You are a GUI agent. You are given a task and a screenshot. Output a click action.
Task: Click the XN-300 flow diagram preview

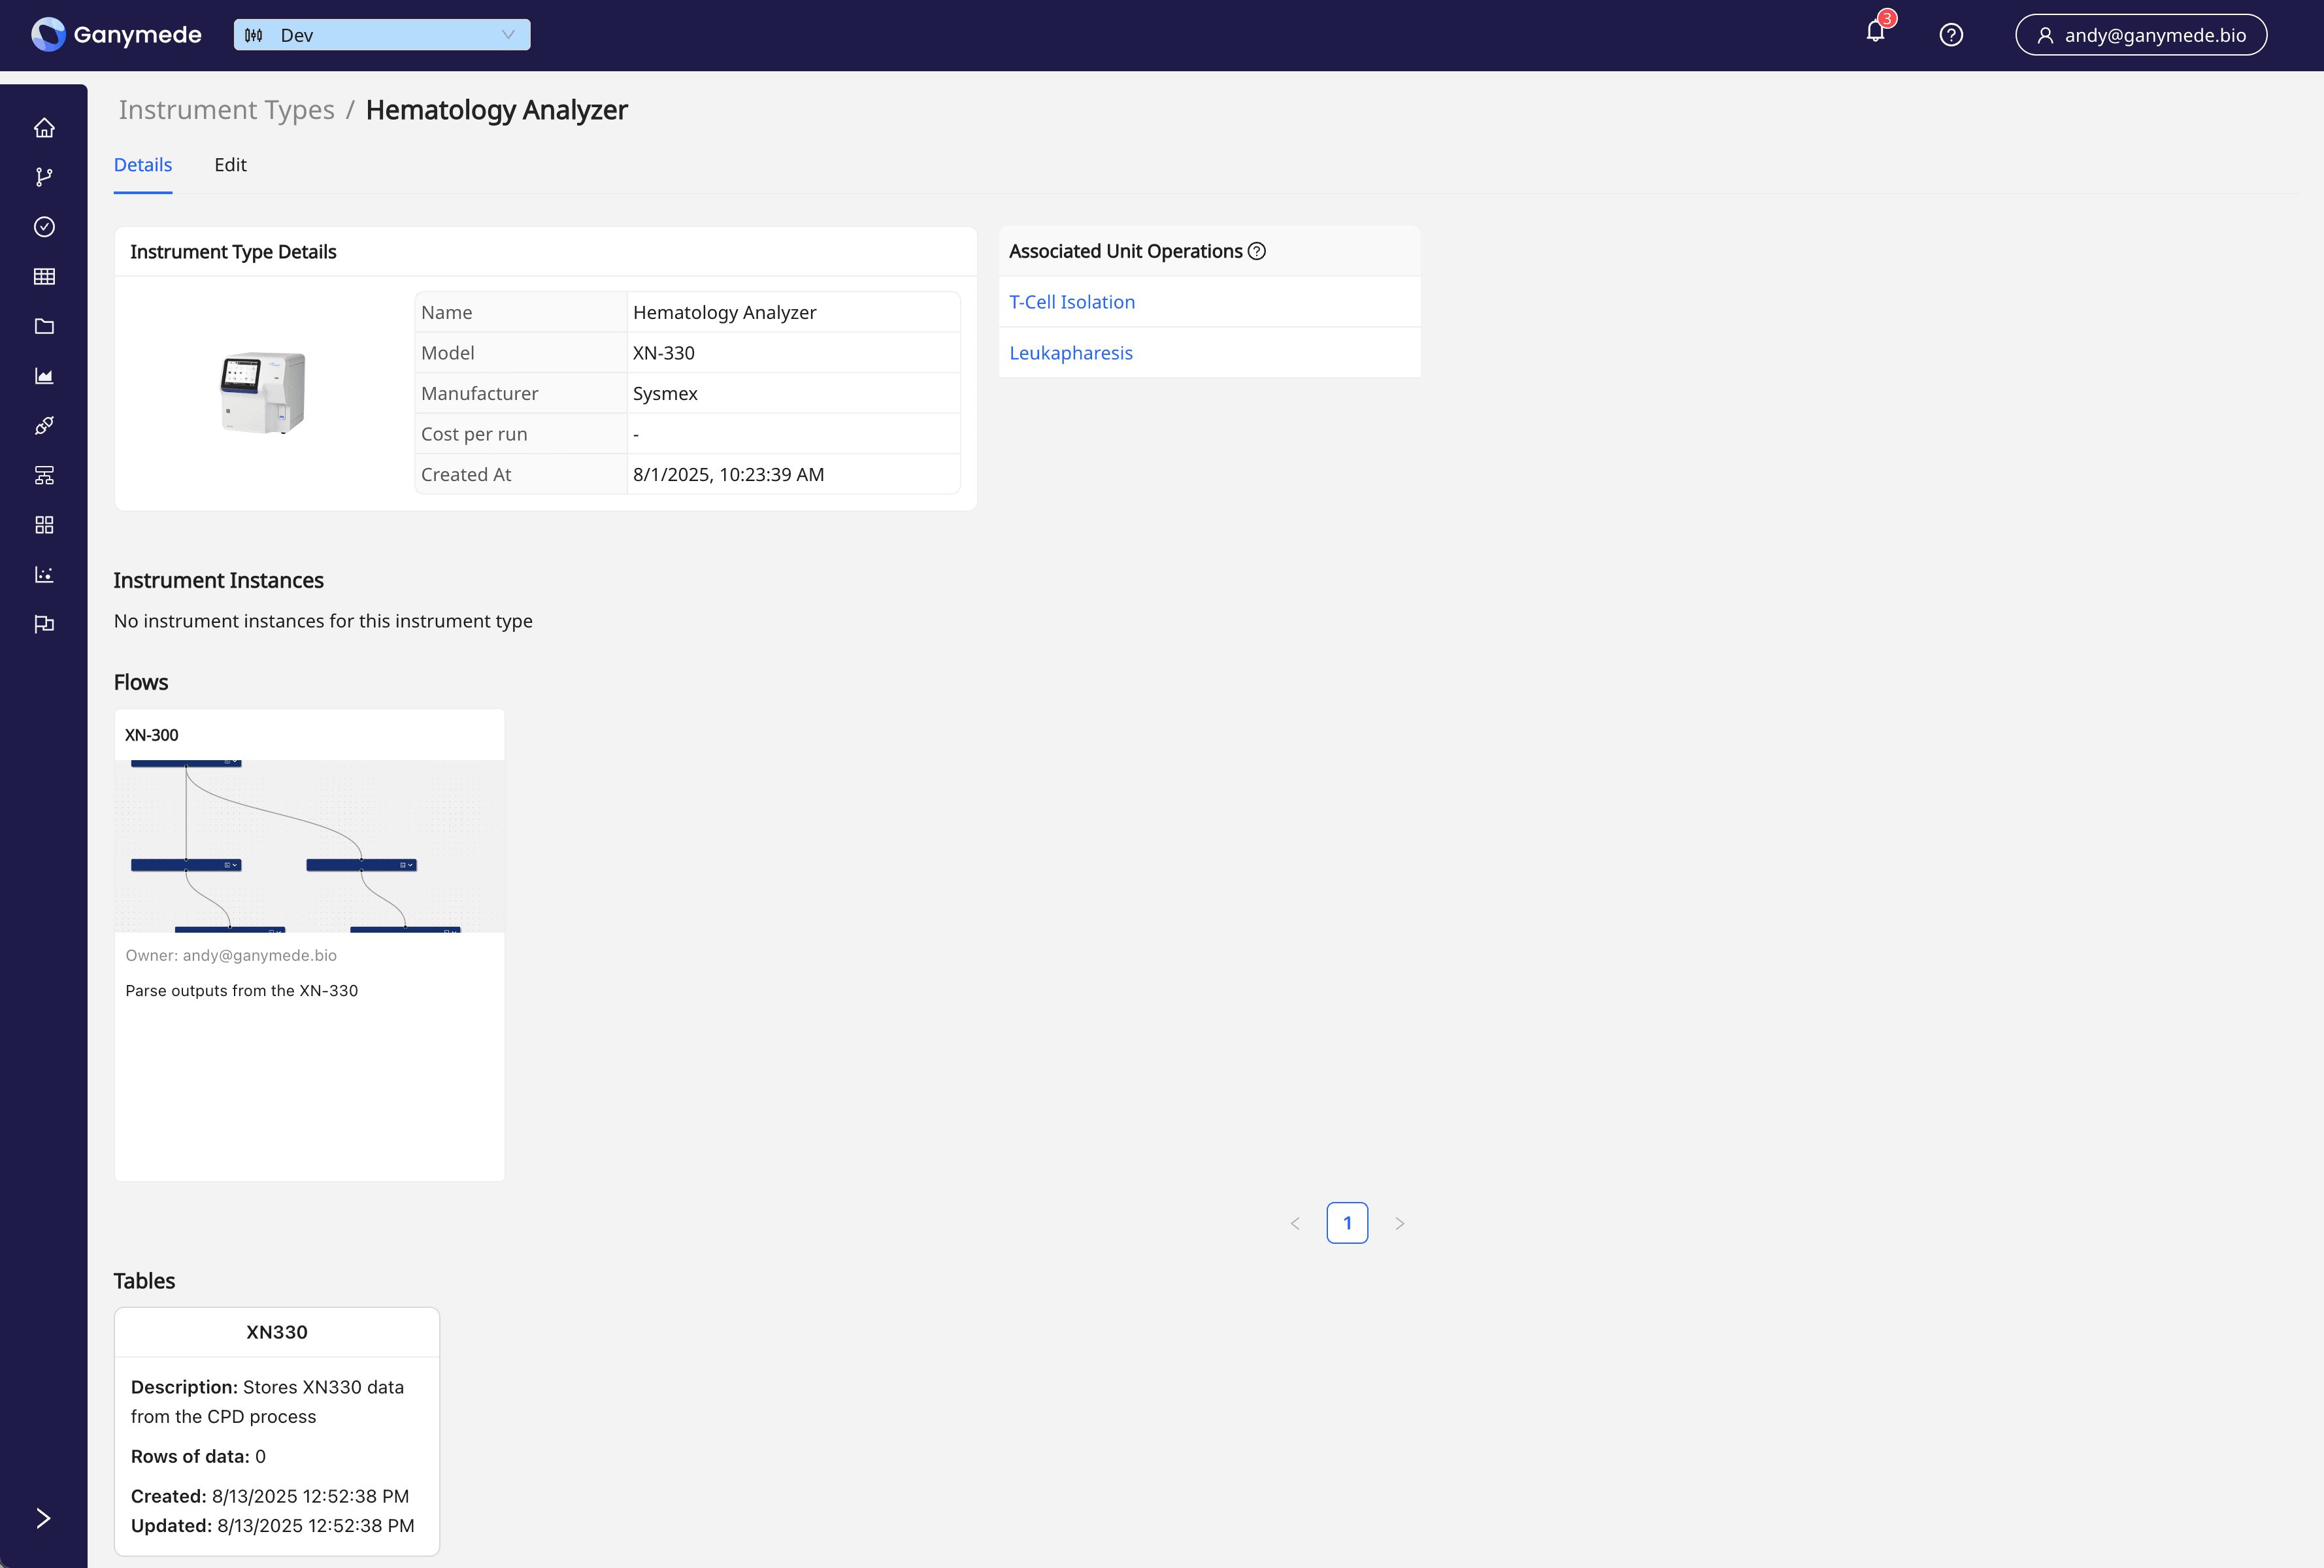coord(310,846)
